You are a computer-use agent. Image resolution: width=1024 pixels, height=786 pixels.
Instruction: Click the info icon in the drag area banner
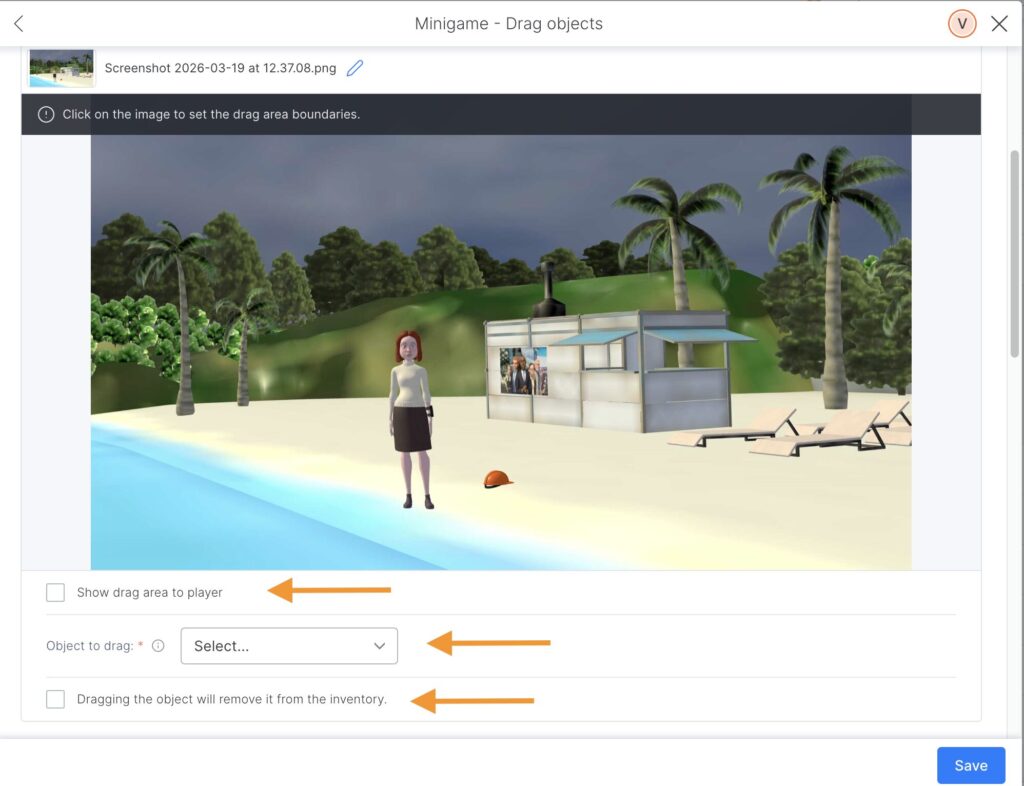point(46,114)
